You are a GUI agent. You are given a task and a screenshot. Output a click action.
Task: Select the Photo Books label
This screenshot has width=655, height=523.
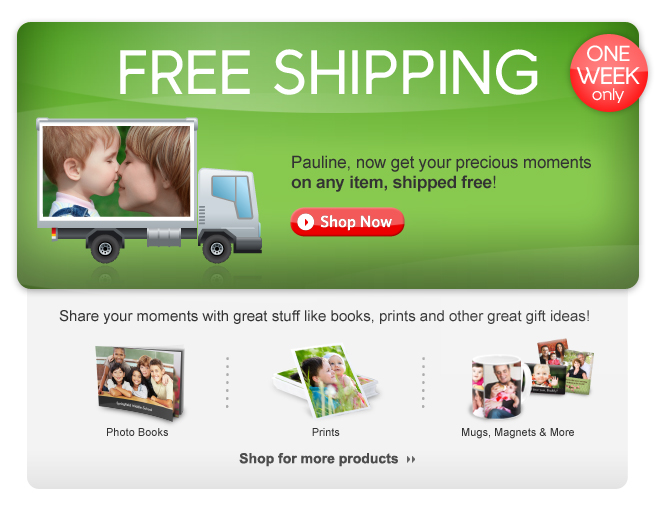coord(137,432)
